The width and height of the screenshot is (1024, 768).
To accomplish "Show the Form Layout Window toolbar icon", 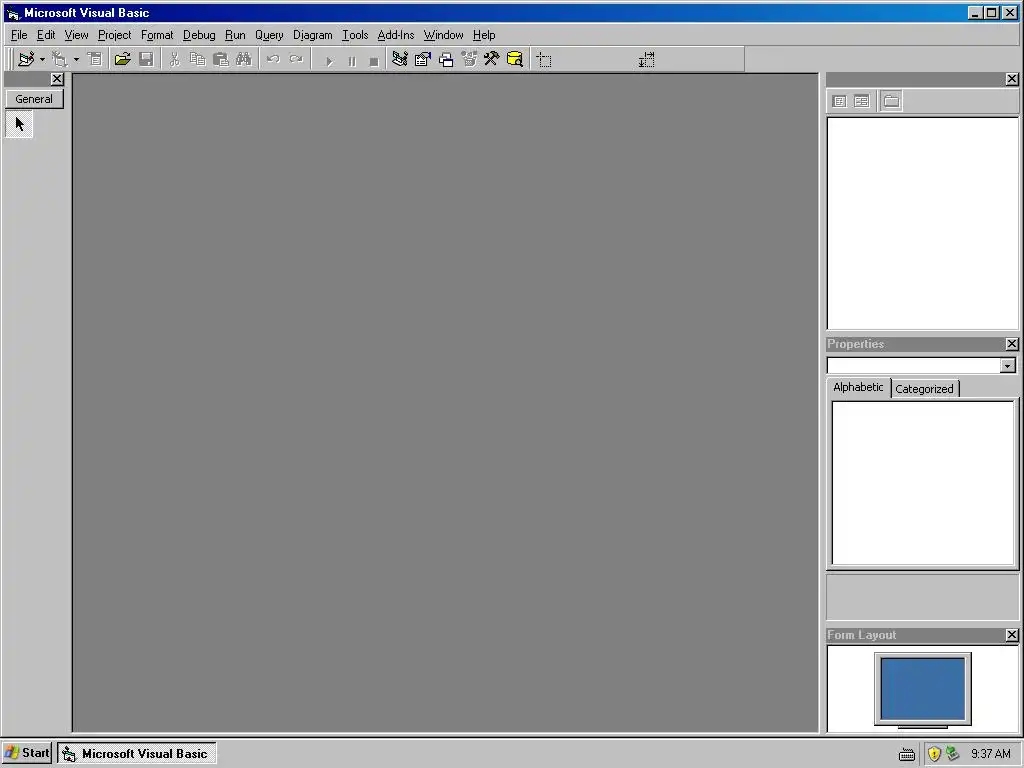I will coord(446,59).
